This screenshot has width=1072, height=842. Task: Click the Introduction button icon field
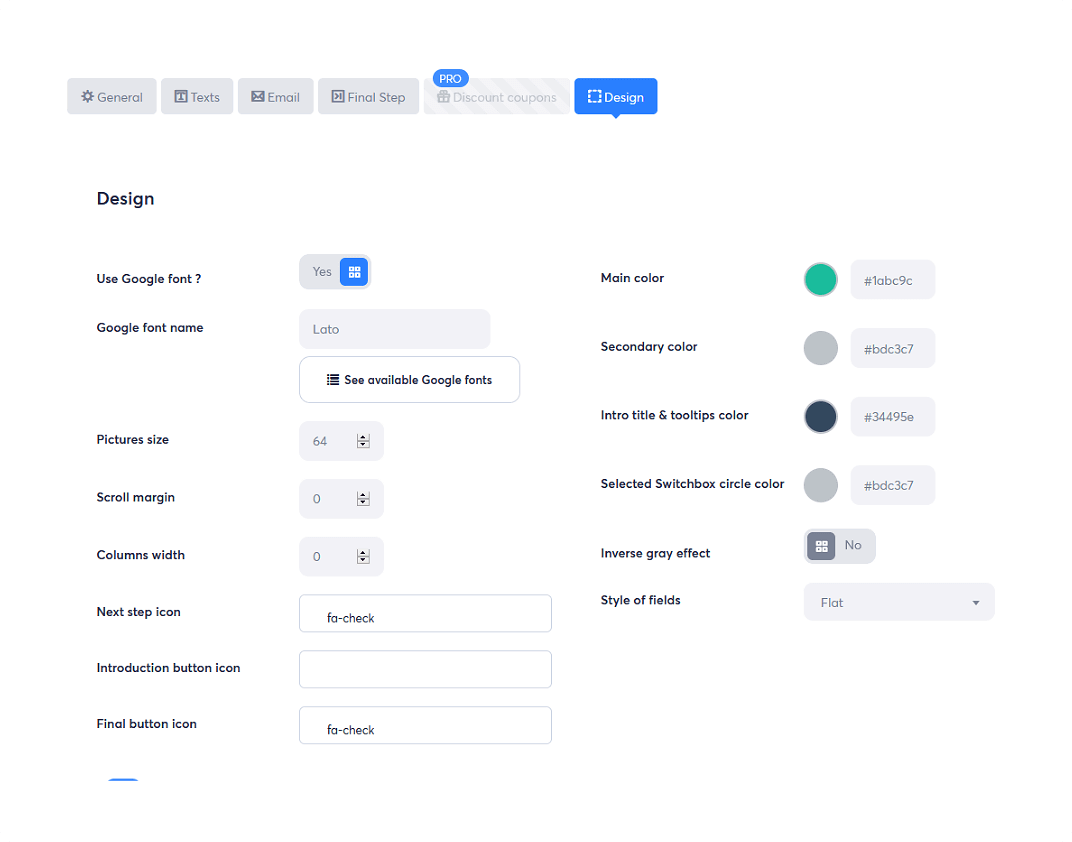(425, 669)
